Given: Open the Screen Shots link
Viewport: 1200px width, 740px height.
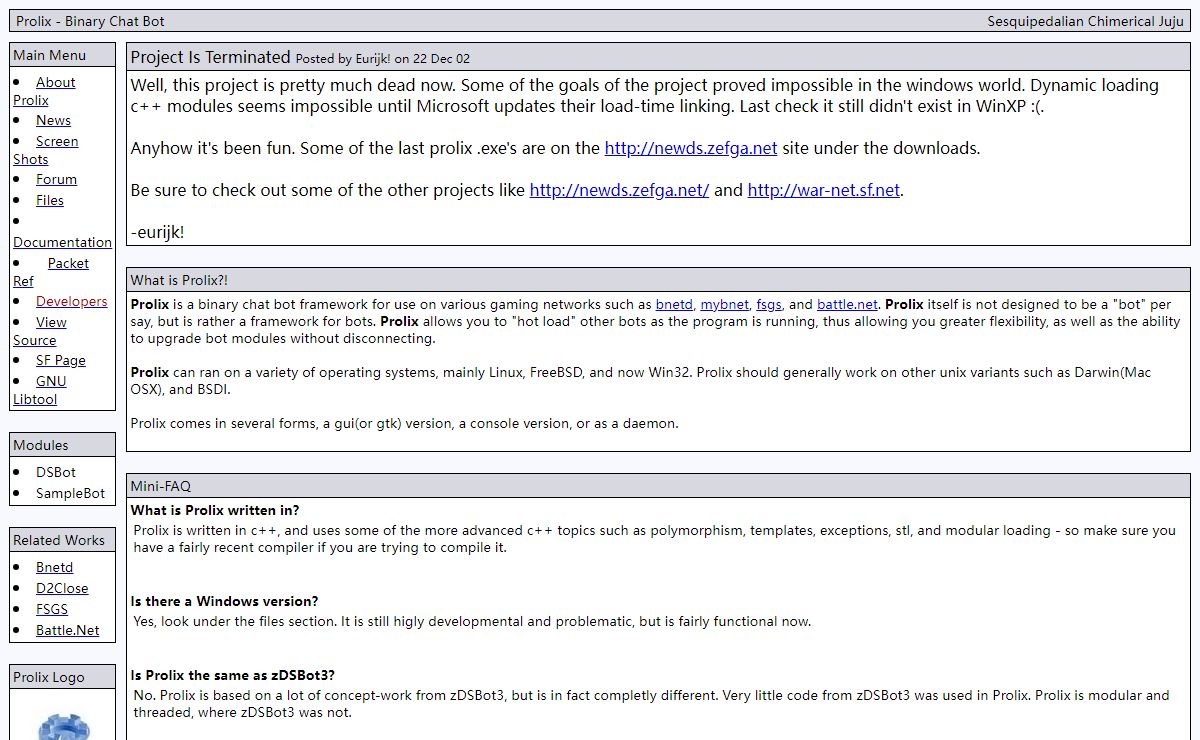Looking at the screenshot, I should pyautogui.click(x=56, y=142).
